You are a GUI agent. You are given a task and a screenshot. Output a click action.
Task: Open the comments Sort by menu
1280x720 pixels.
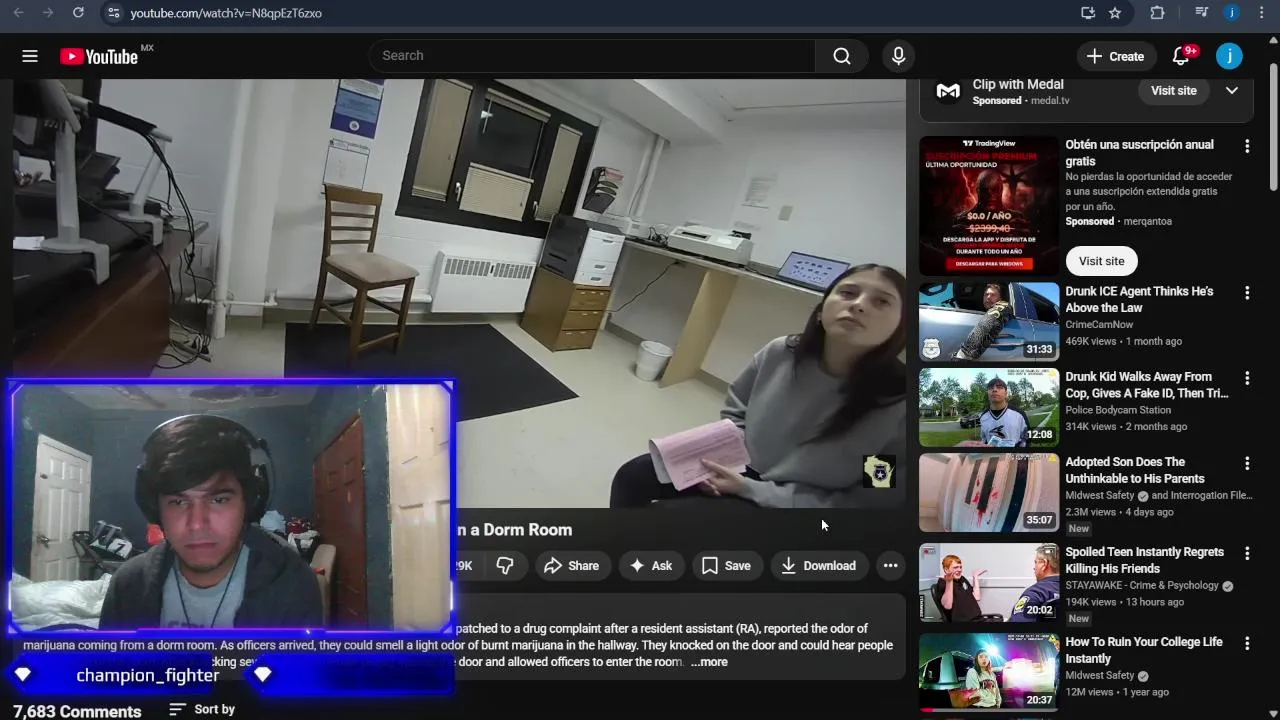[x=202, y=709]
